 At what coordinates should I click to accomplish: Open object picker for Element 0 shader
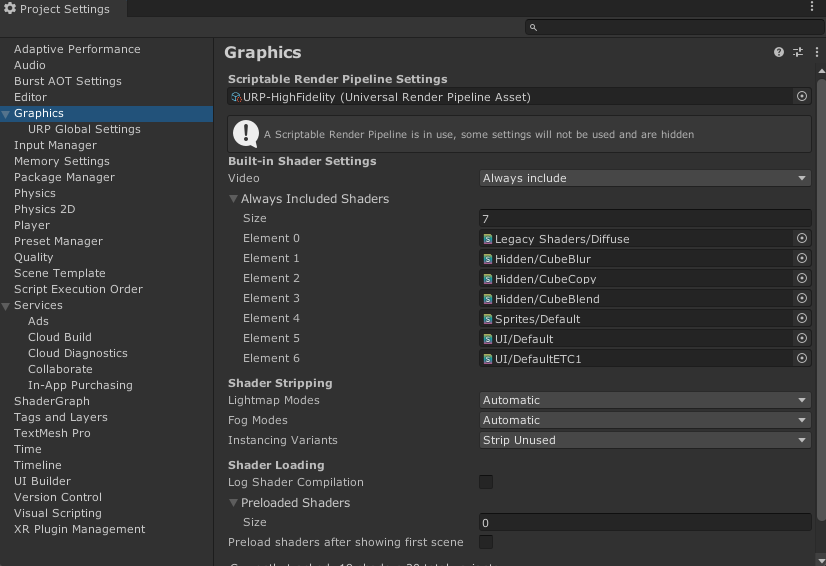pos(801,239)
